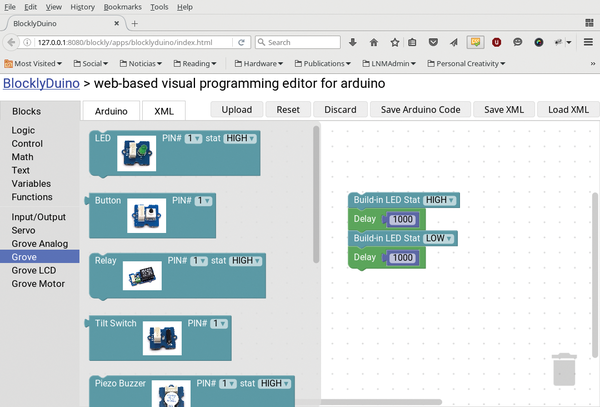Expand the Most Visited bookmarks folder

(x=33, y=63)
